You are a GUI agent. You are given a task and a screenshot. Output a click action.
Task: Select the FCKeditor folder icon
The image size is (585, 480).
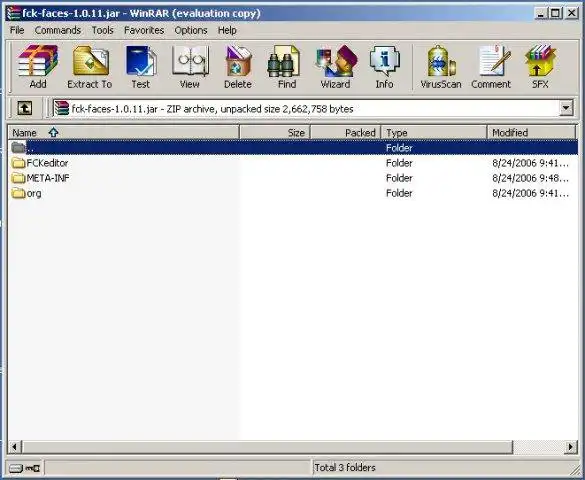[x=18, y=163]
